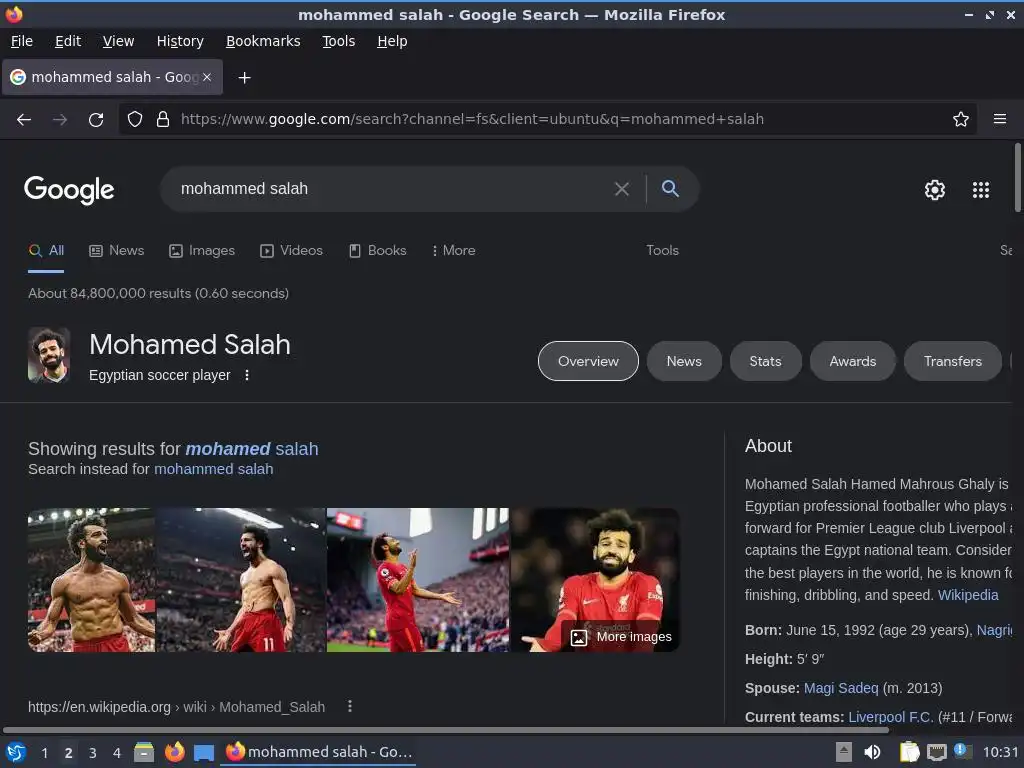Open the Google apps grid icon

point(981,190)
